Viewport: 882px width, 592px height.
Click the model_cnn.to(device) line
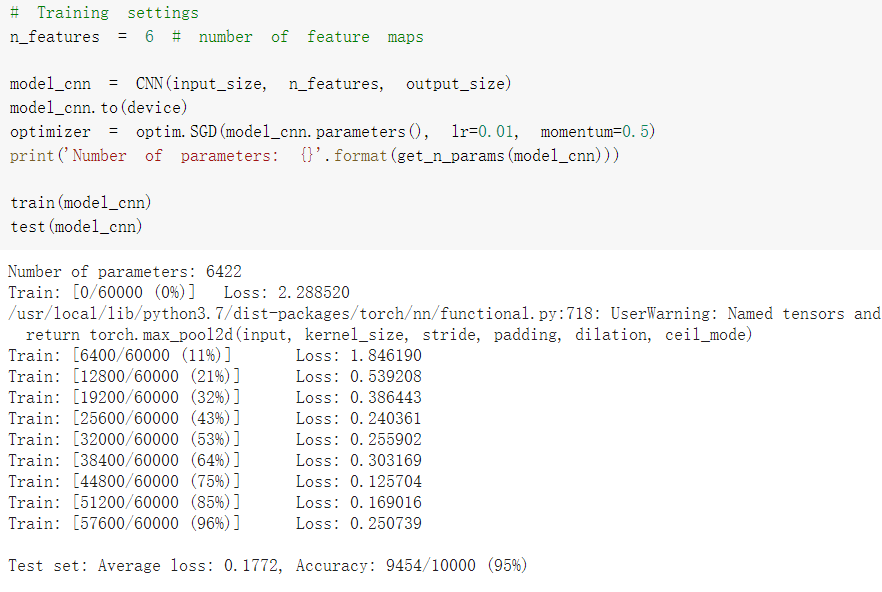pos(98,108)
